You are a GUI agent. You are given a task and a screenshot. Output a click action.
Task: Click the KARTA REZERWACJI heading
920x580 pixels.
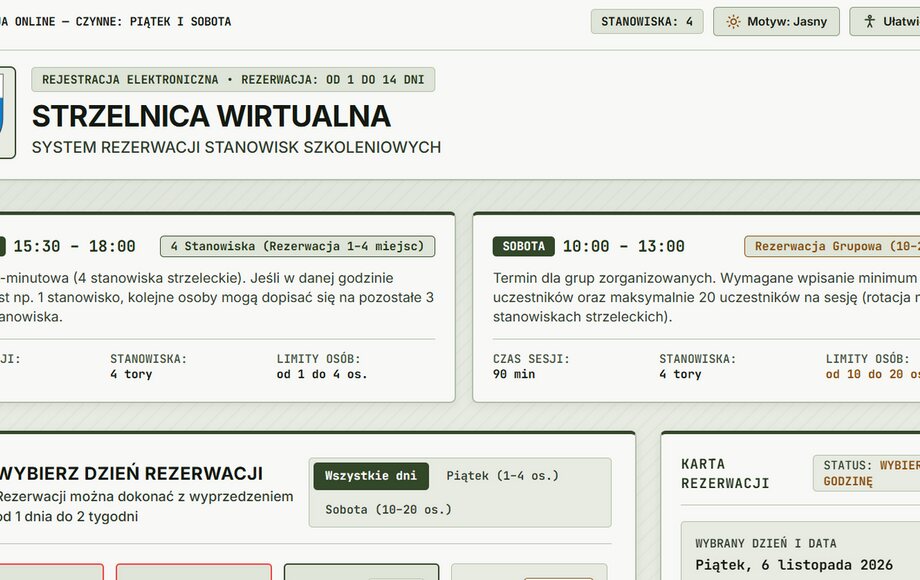click(x=725, y=473)
